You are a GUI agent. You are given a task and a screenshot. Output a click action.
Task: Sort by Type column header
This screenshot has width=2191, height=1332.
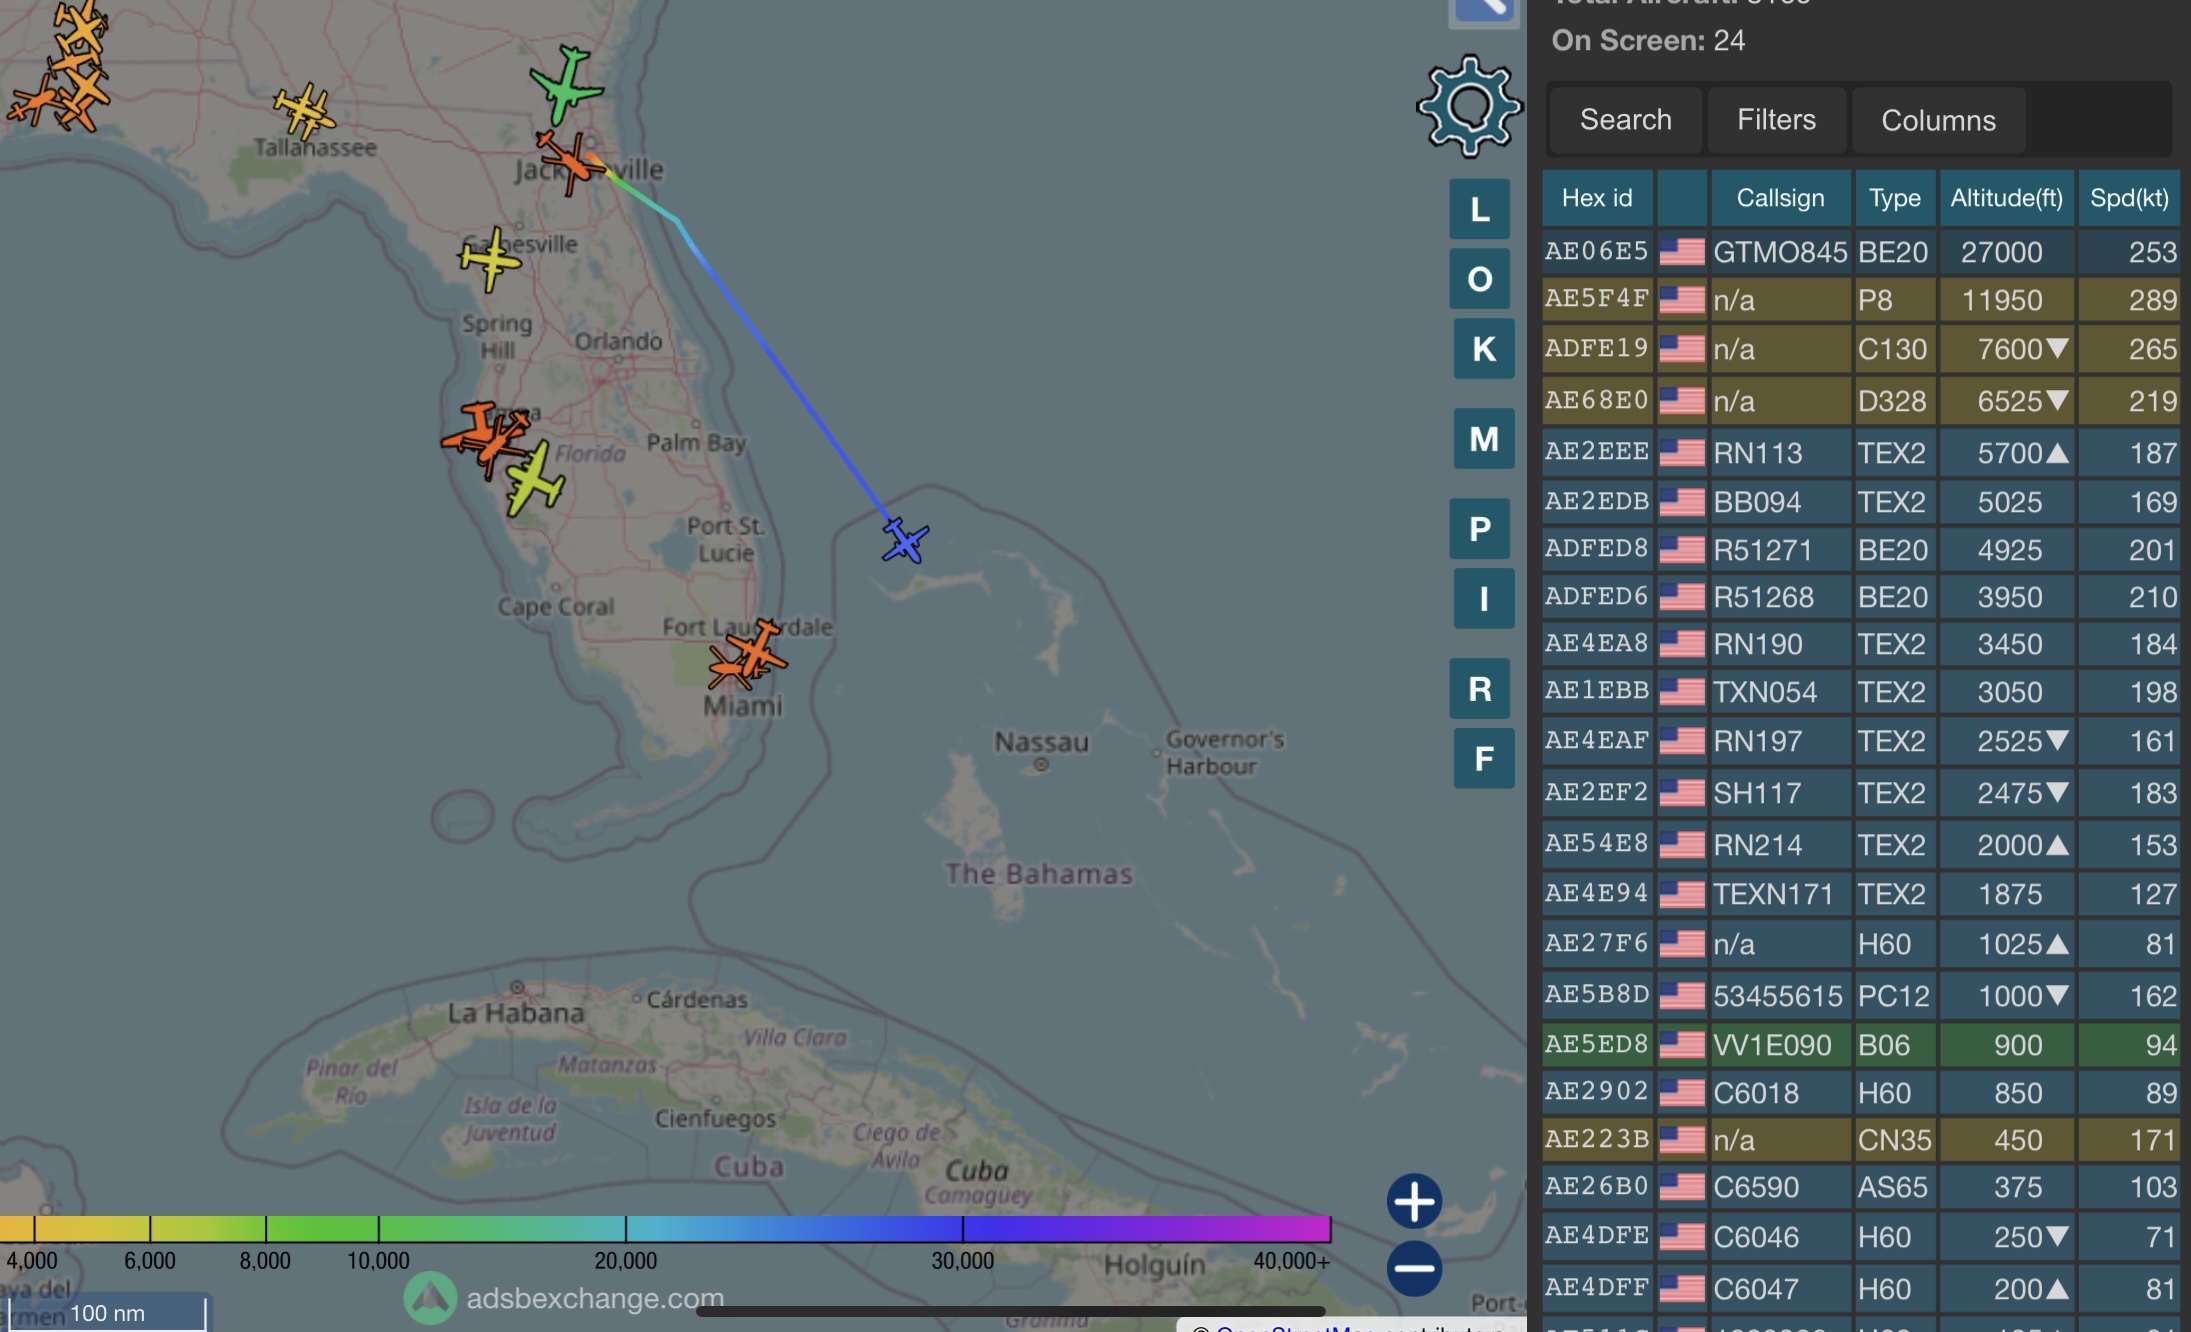(1894, 198)
